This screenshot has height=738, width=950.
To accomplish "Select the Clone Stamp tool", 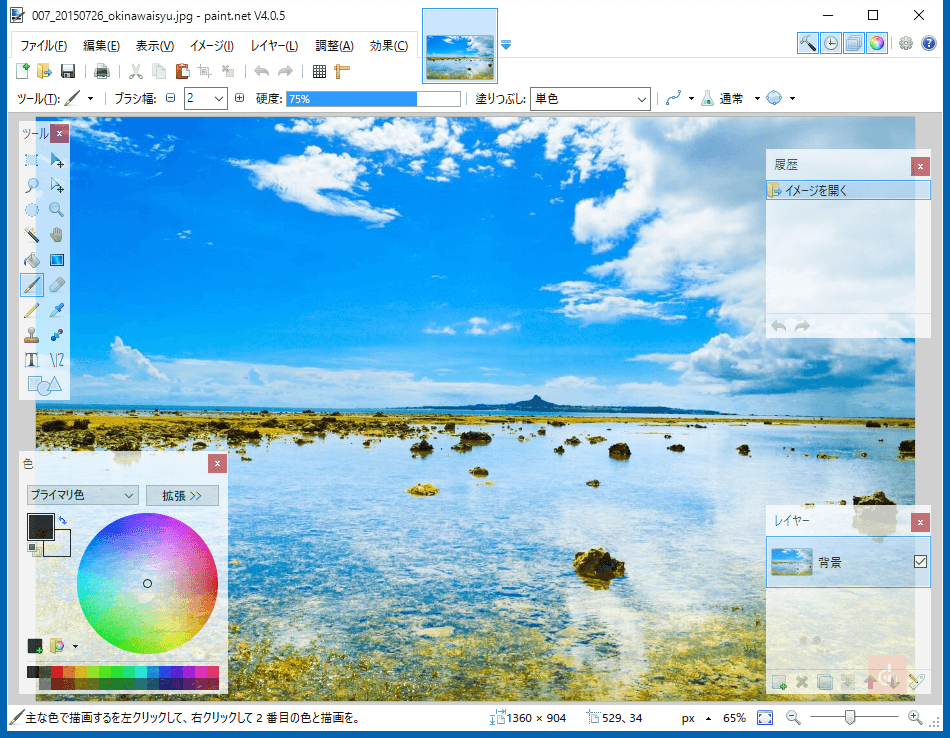I will pyautogui.click(x=32, y=335).
